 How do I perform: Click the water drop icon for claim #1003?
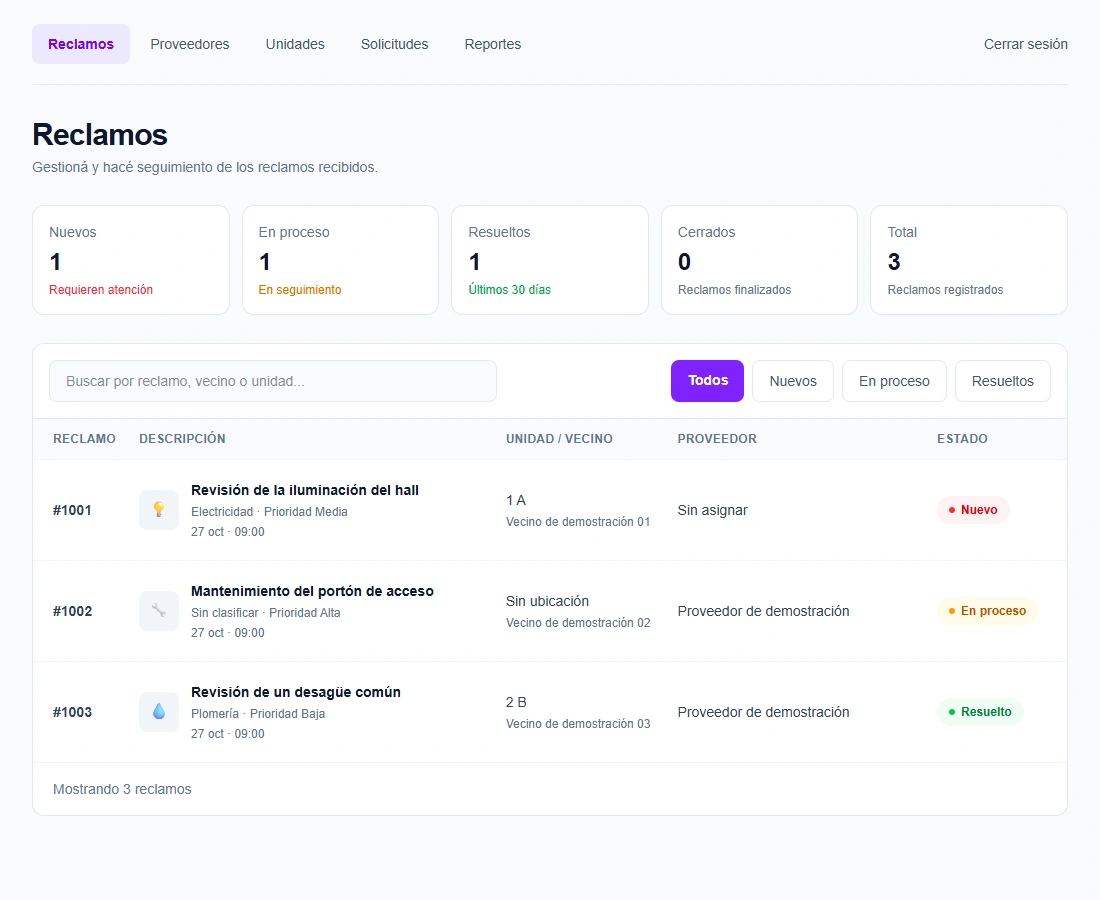tap(159, 712)
